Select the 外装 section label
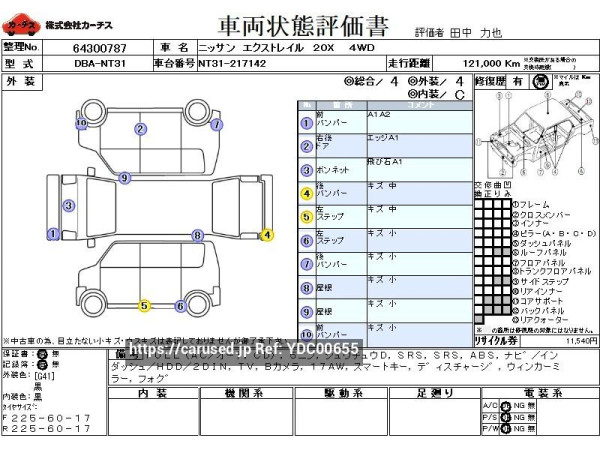 click(22, 80)
